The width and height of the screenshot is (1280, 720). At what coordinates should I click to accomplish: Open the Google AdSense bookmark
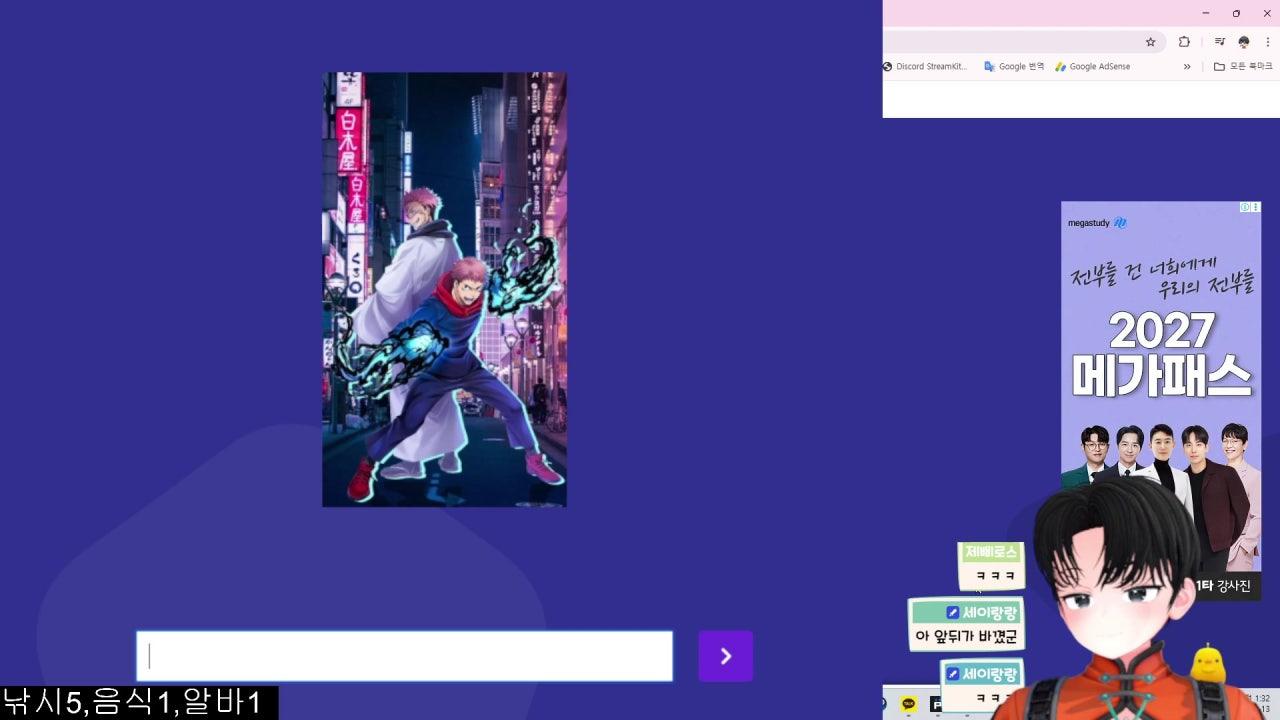pos(1092,67)
